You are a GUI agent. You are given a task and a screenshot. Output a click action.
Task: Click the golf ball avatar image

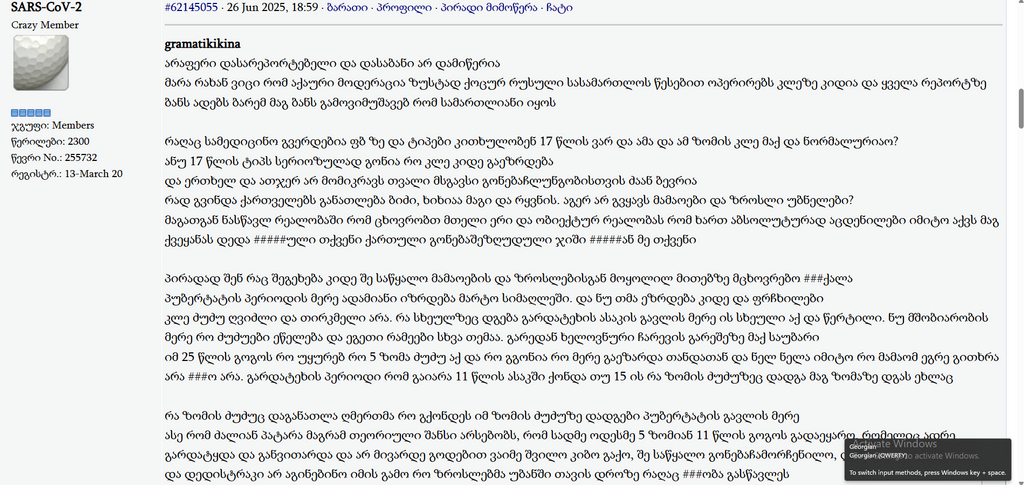click(40, 63)
